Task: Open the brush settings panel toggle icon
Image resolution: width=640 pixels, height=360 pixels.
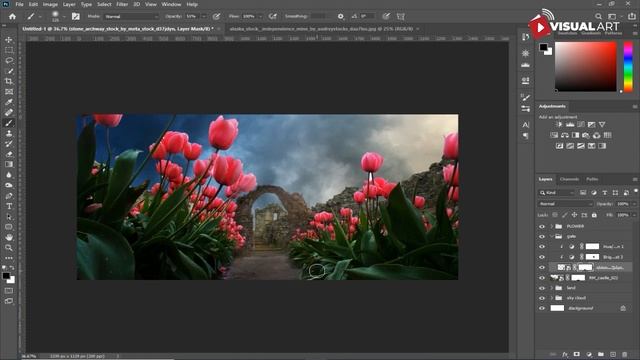Action: tap(76, 16)
